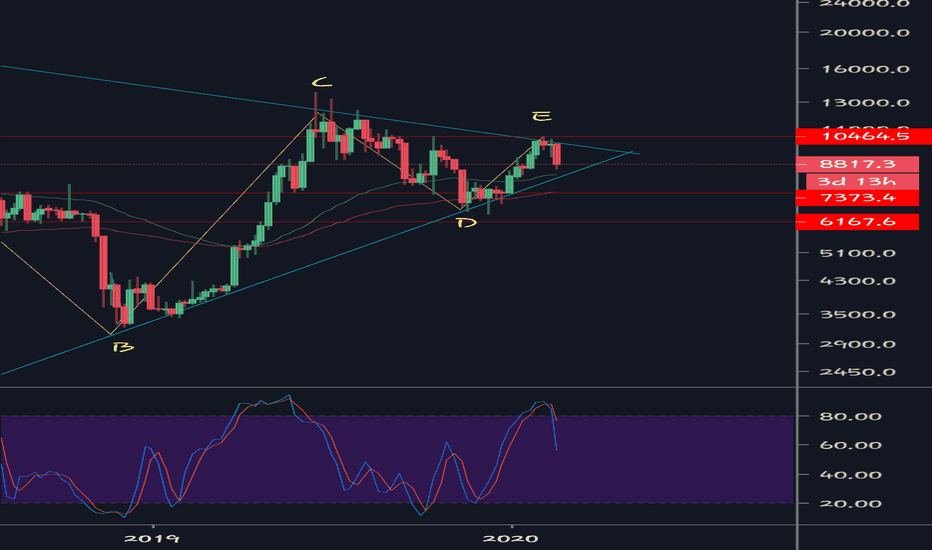Viewport: 932px width, 550px height.
Task: Click the 8817.3 current price label
Action: 857,164
